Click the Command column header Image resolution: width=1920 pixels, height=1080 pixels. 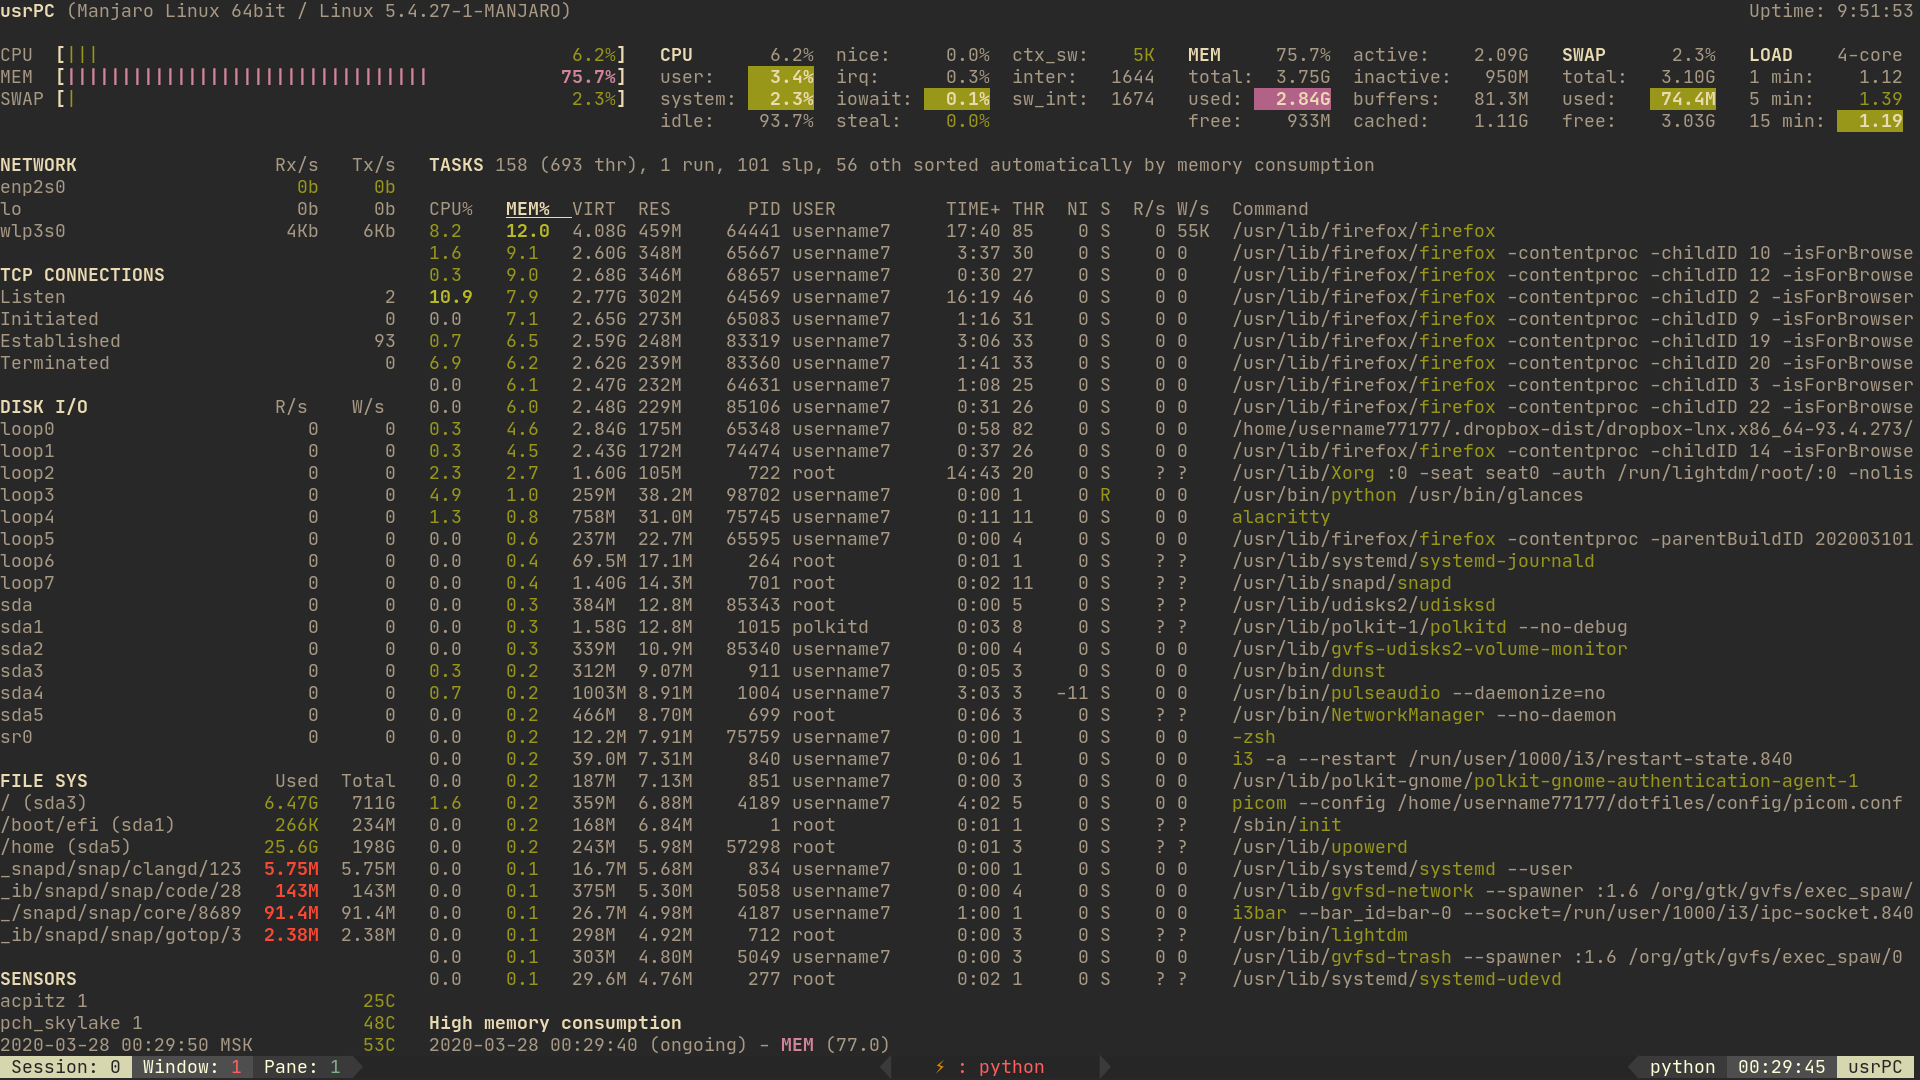(x=1269, y=209)
